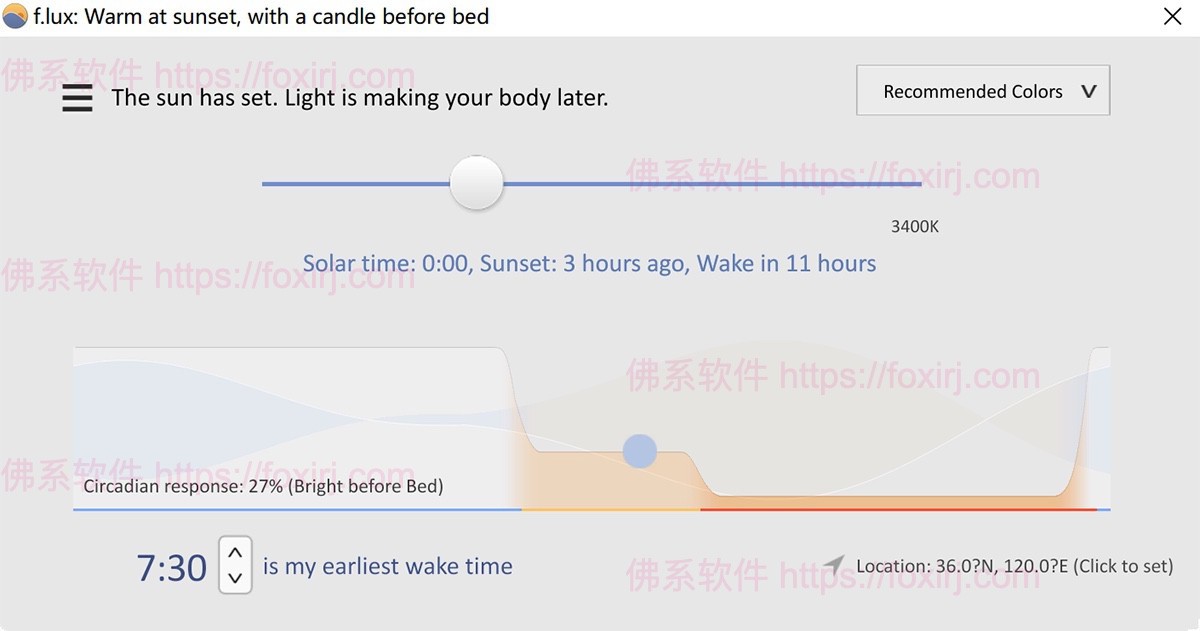Click the is my earliest wake time label
This screenshot has height=631, width=1200.
click(387, 566)
